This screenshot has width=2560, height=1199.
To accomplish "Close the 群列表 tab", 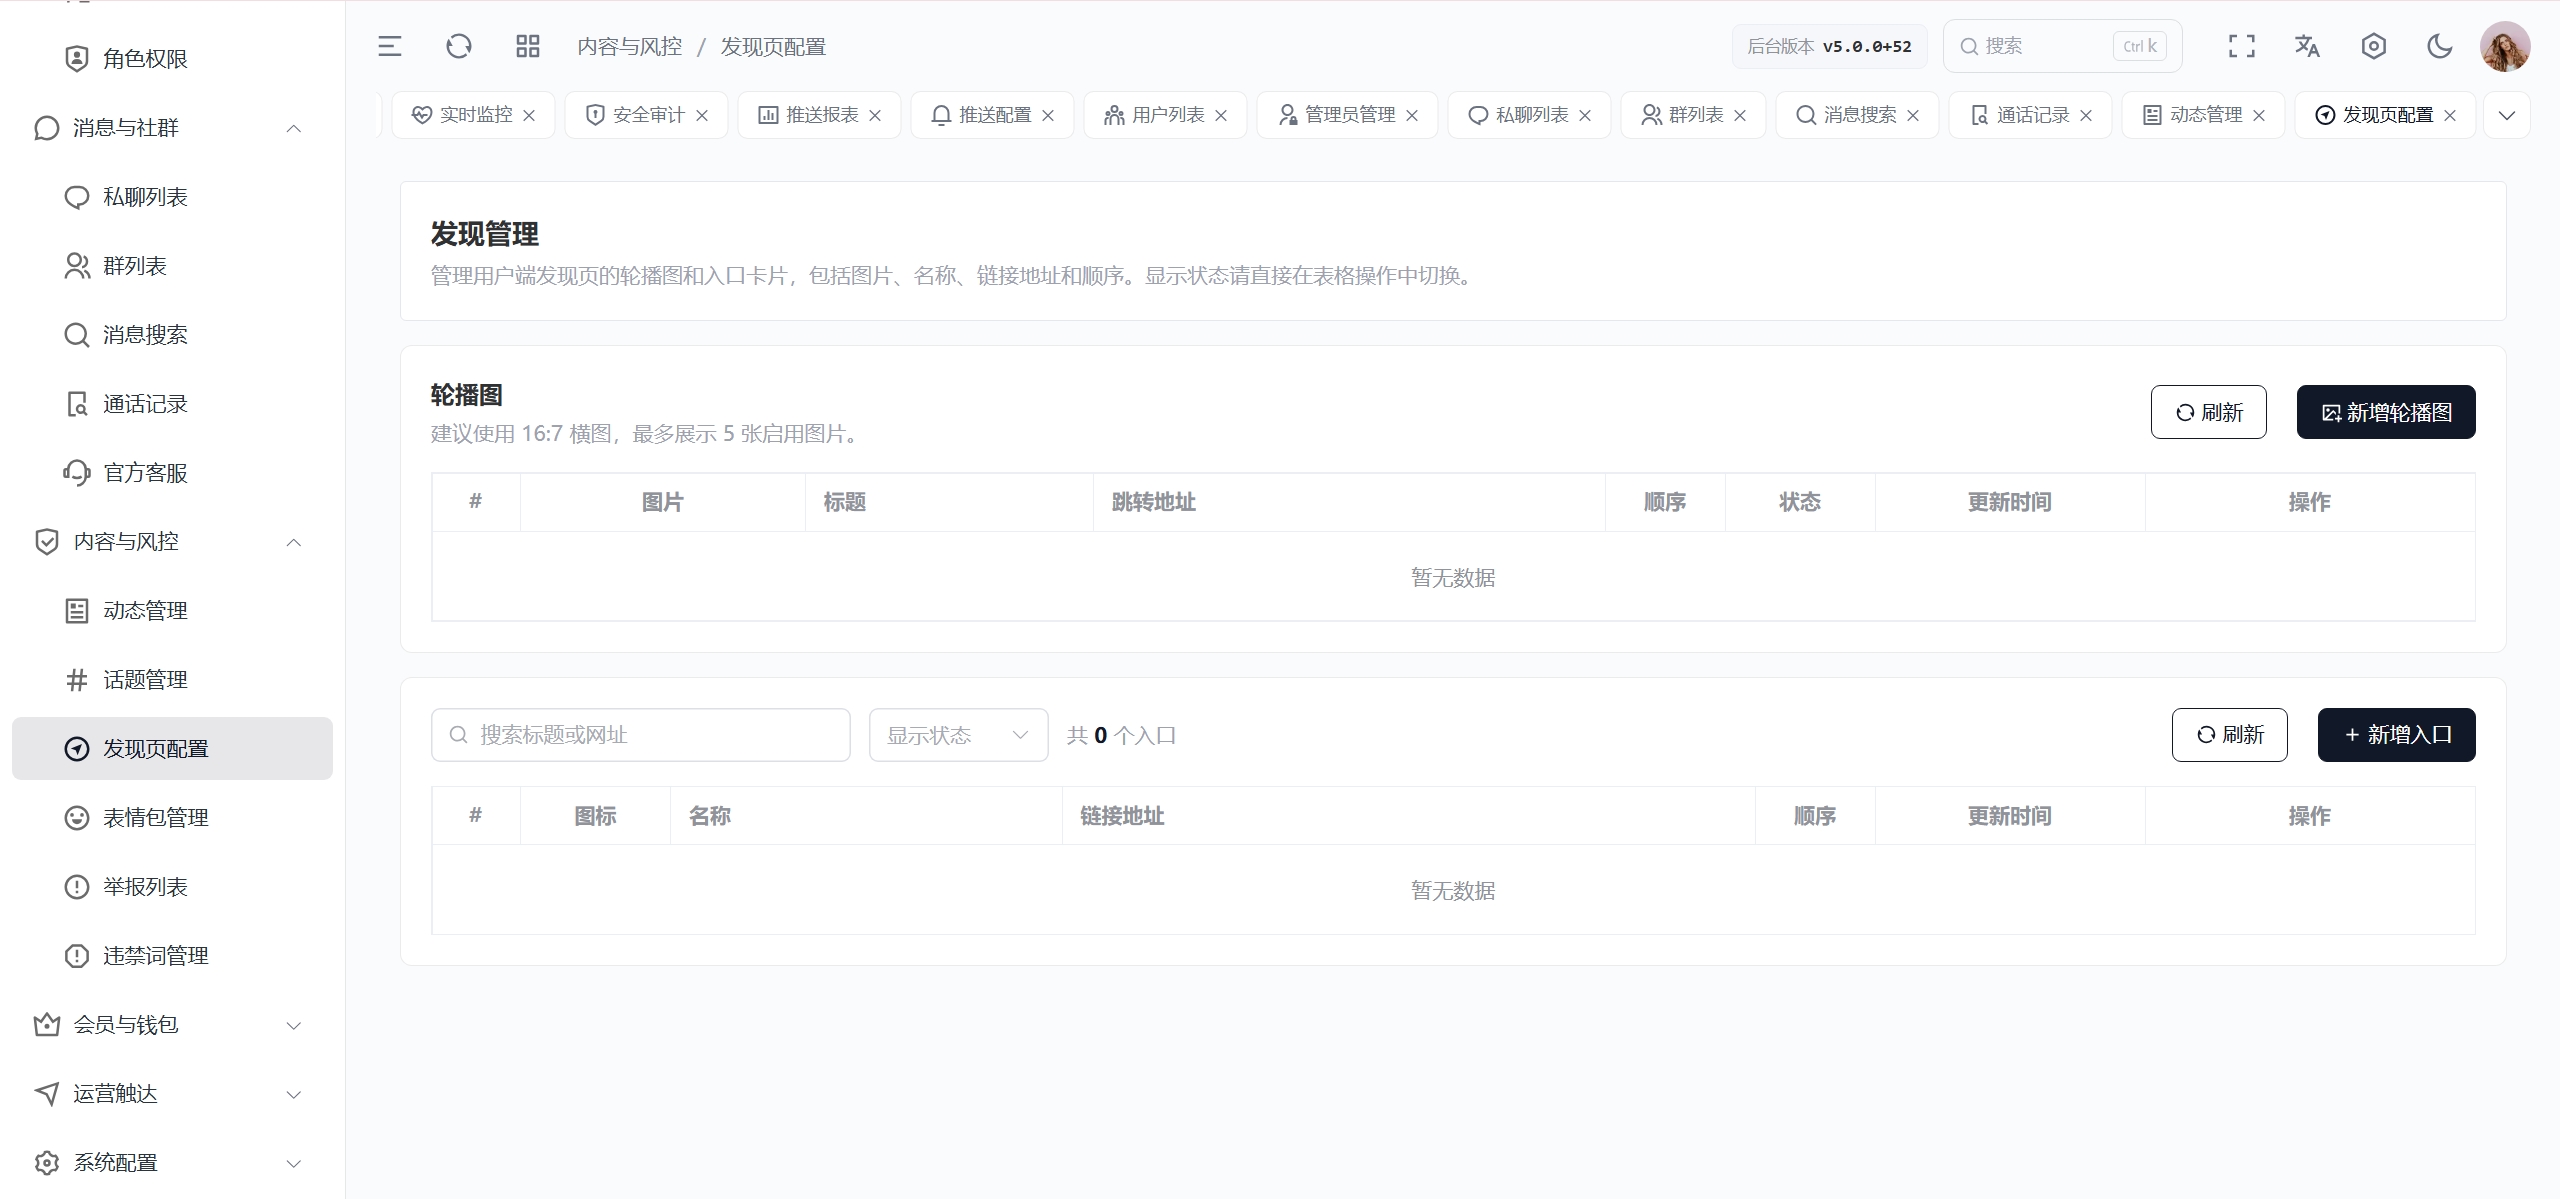I will pyautogui.click(x=1740, y=116).
